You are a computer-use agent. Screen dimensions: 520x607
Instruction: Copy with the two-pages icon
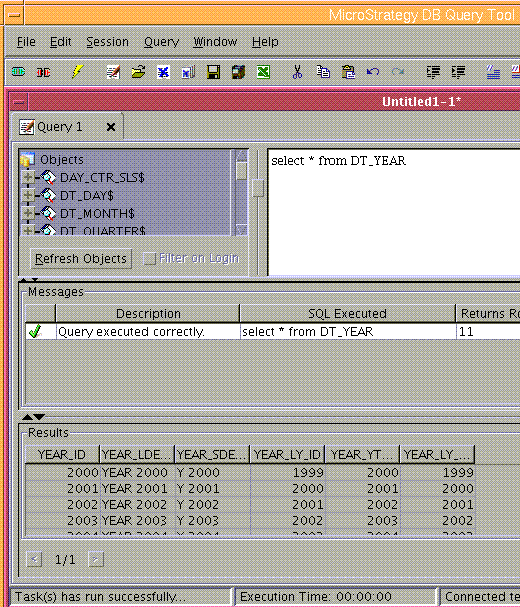pyautogui.click(x=323, y=72)
